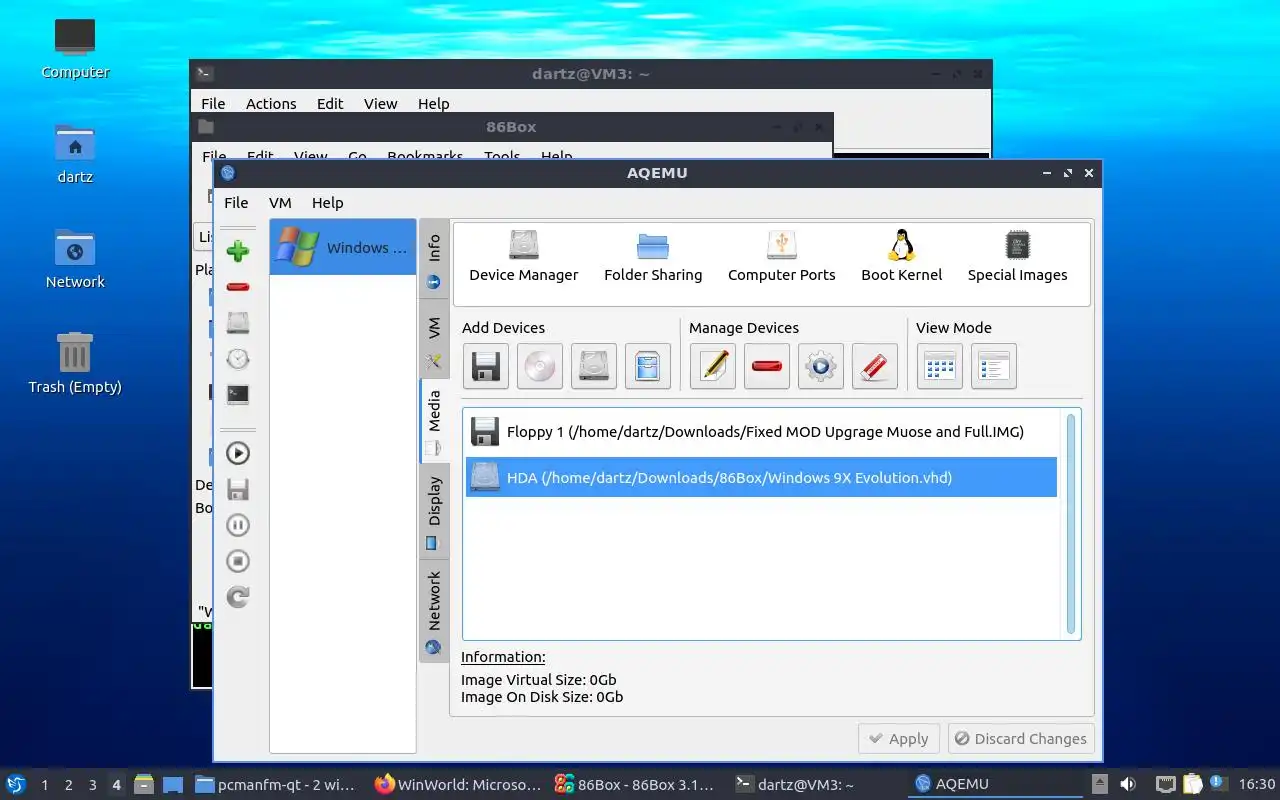This screenshot has height=800, width=1280.
Task: Switch to workspace 2 in taskbar
Action: (68, 785)
